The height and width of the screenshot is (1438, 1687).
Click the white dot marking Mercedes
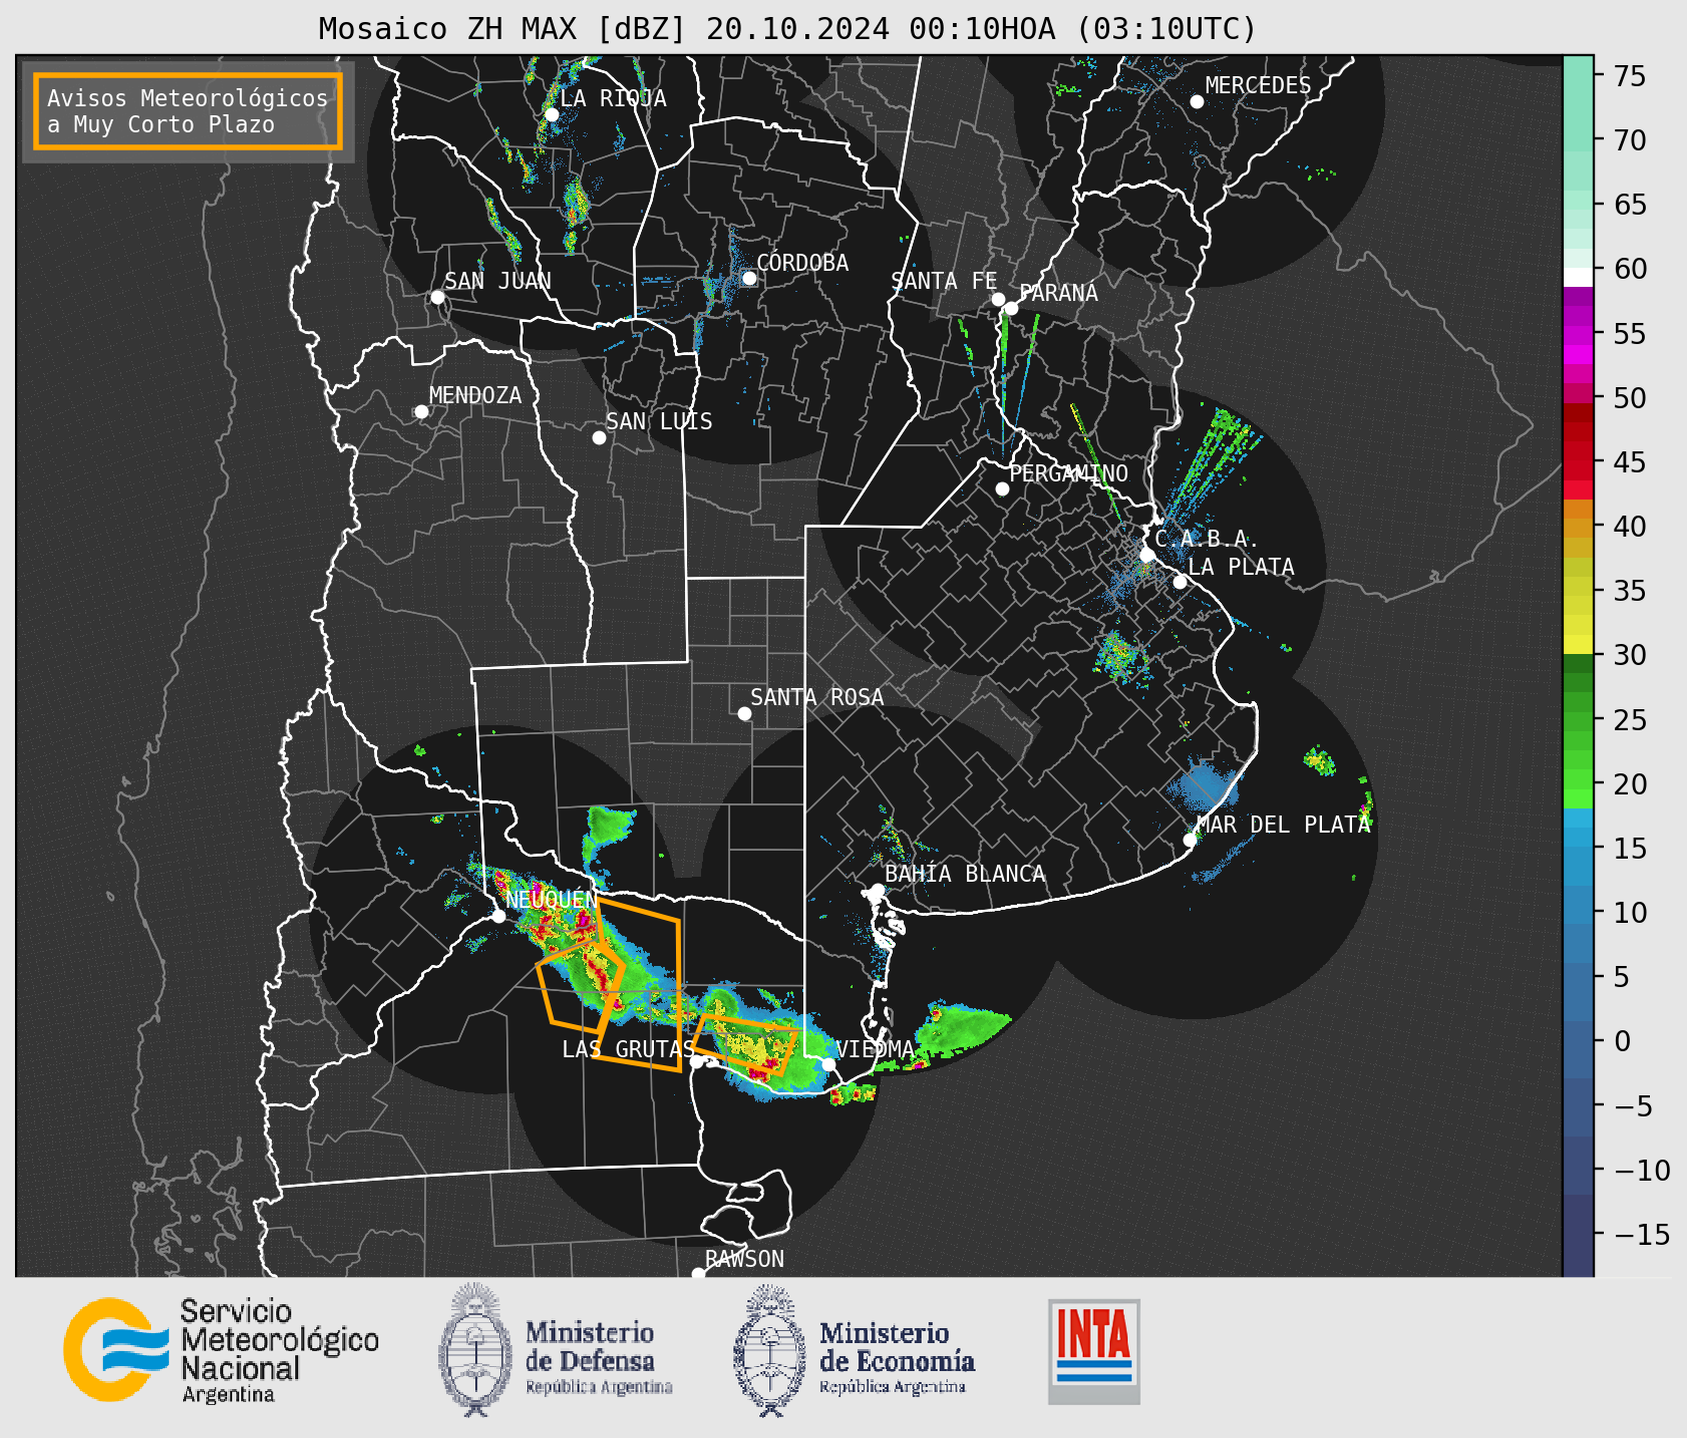click(1196, 102)
